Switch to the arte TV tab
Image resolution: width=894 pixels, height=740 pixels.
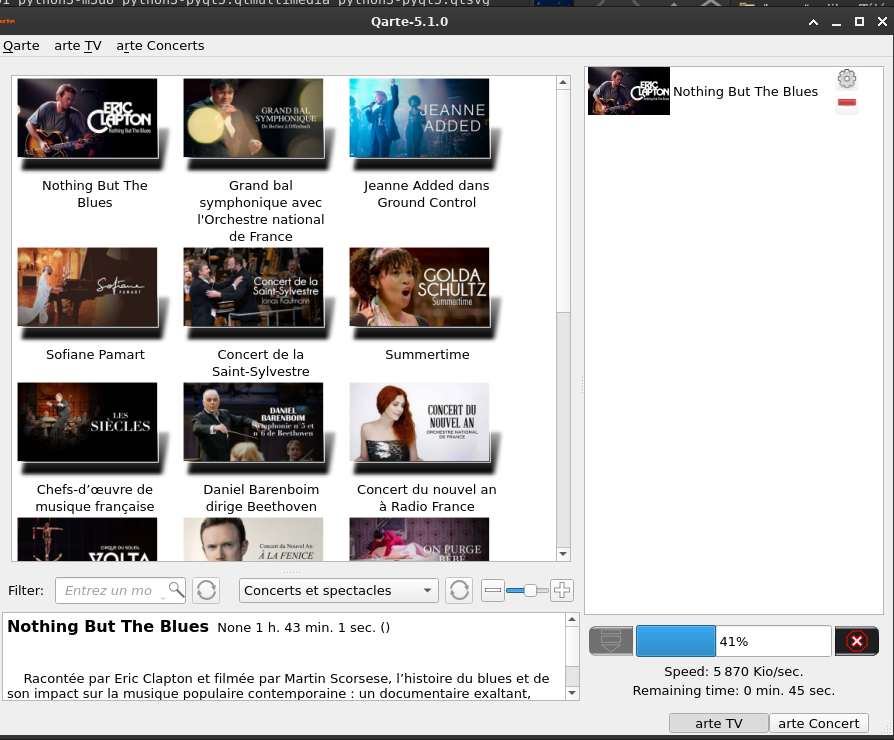718,723
